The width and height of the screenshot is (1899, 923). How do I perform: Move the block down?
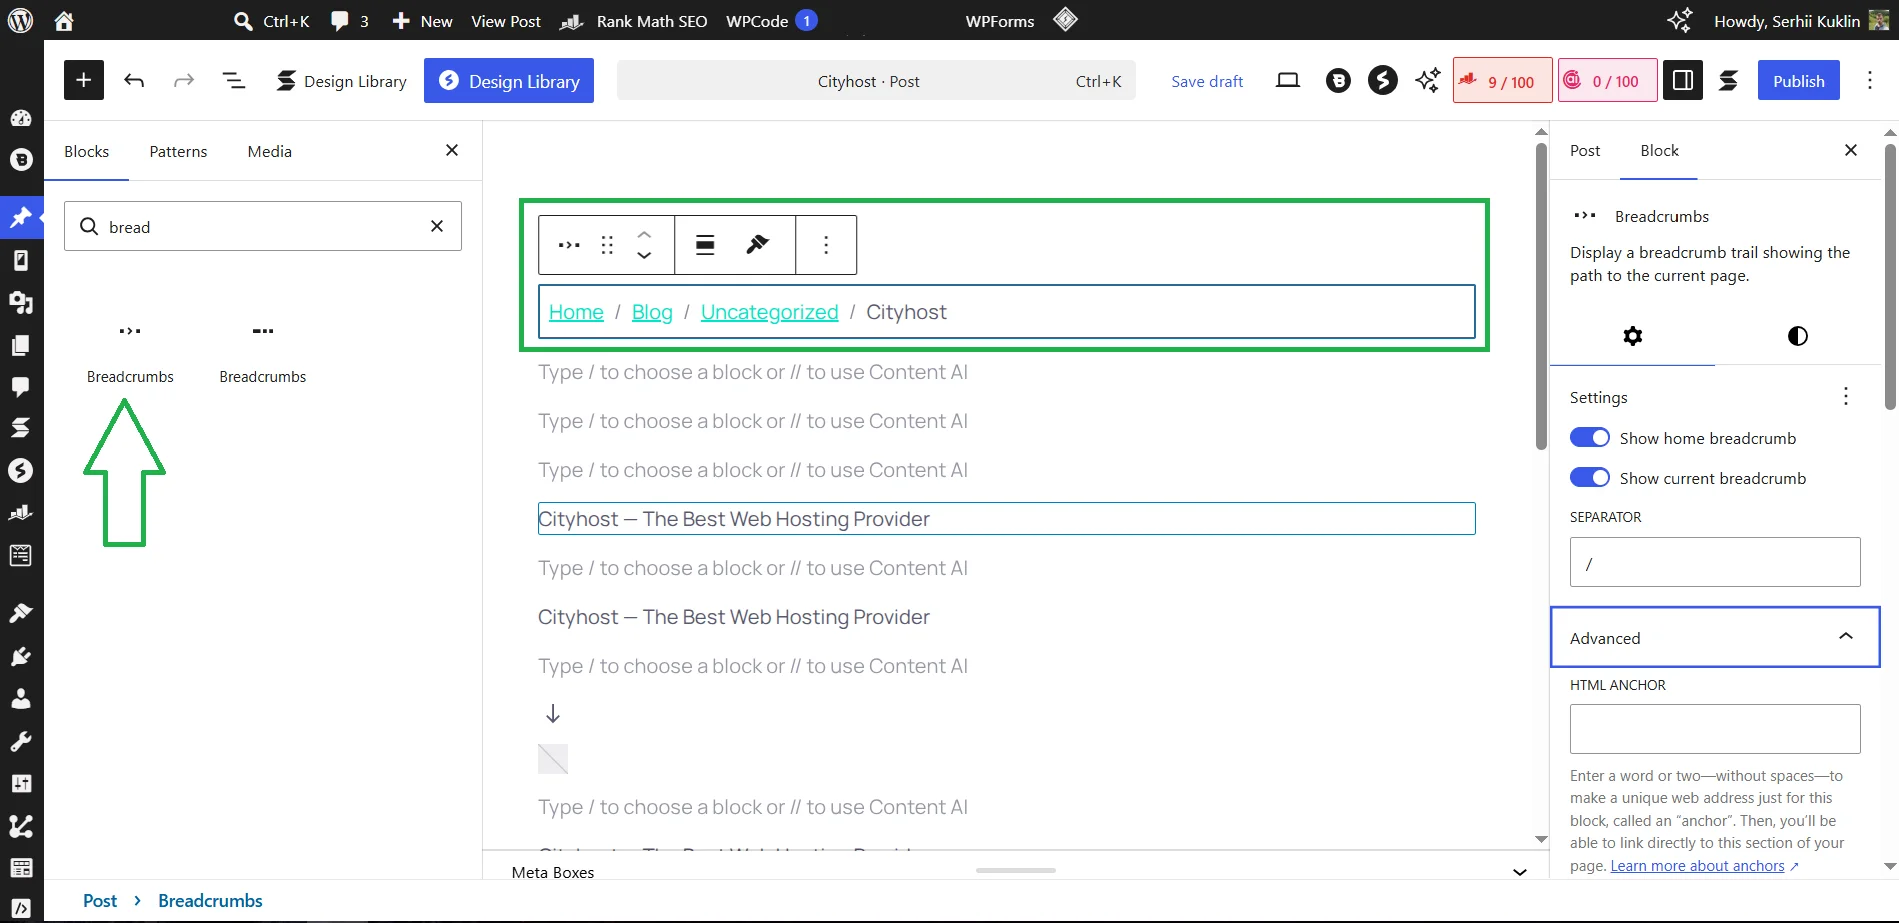tap(644, 256)
